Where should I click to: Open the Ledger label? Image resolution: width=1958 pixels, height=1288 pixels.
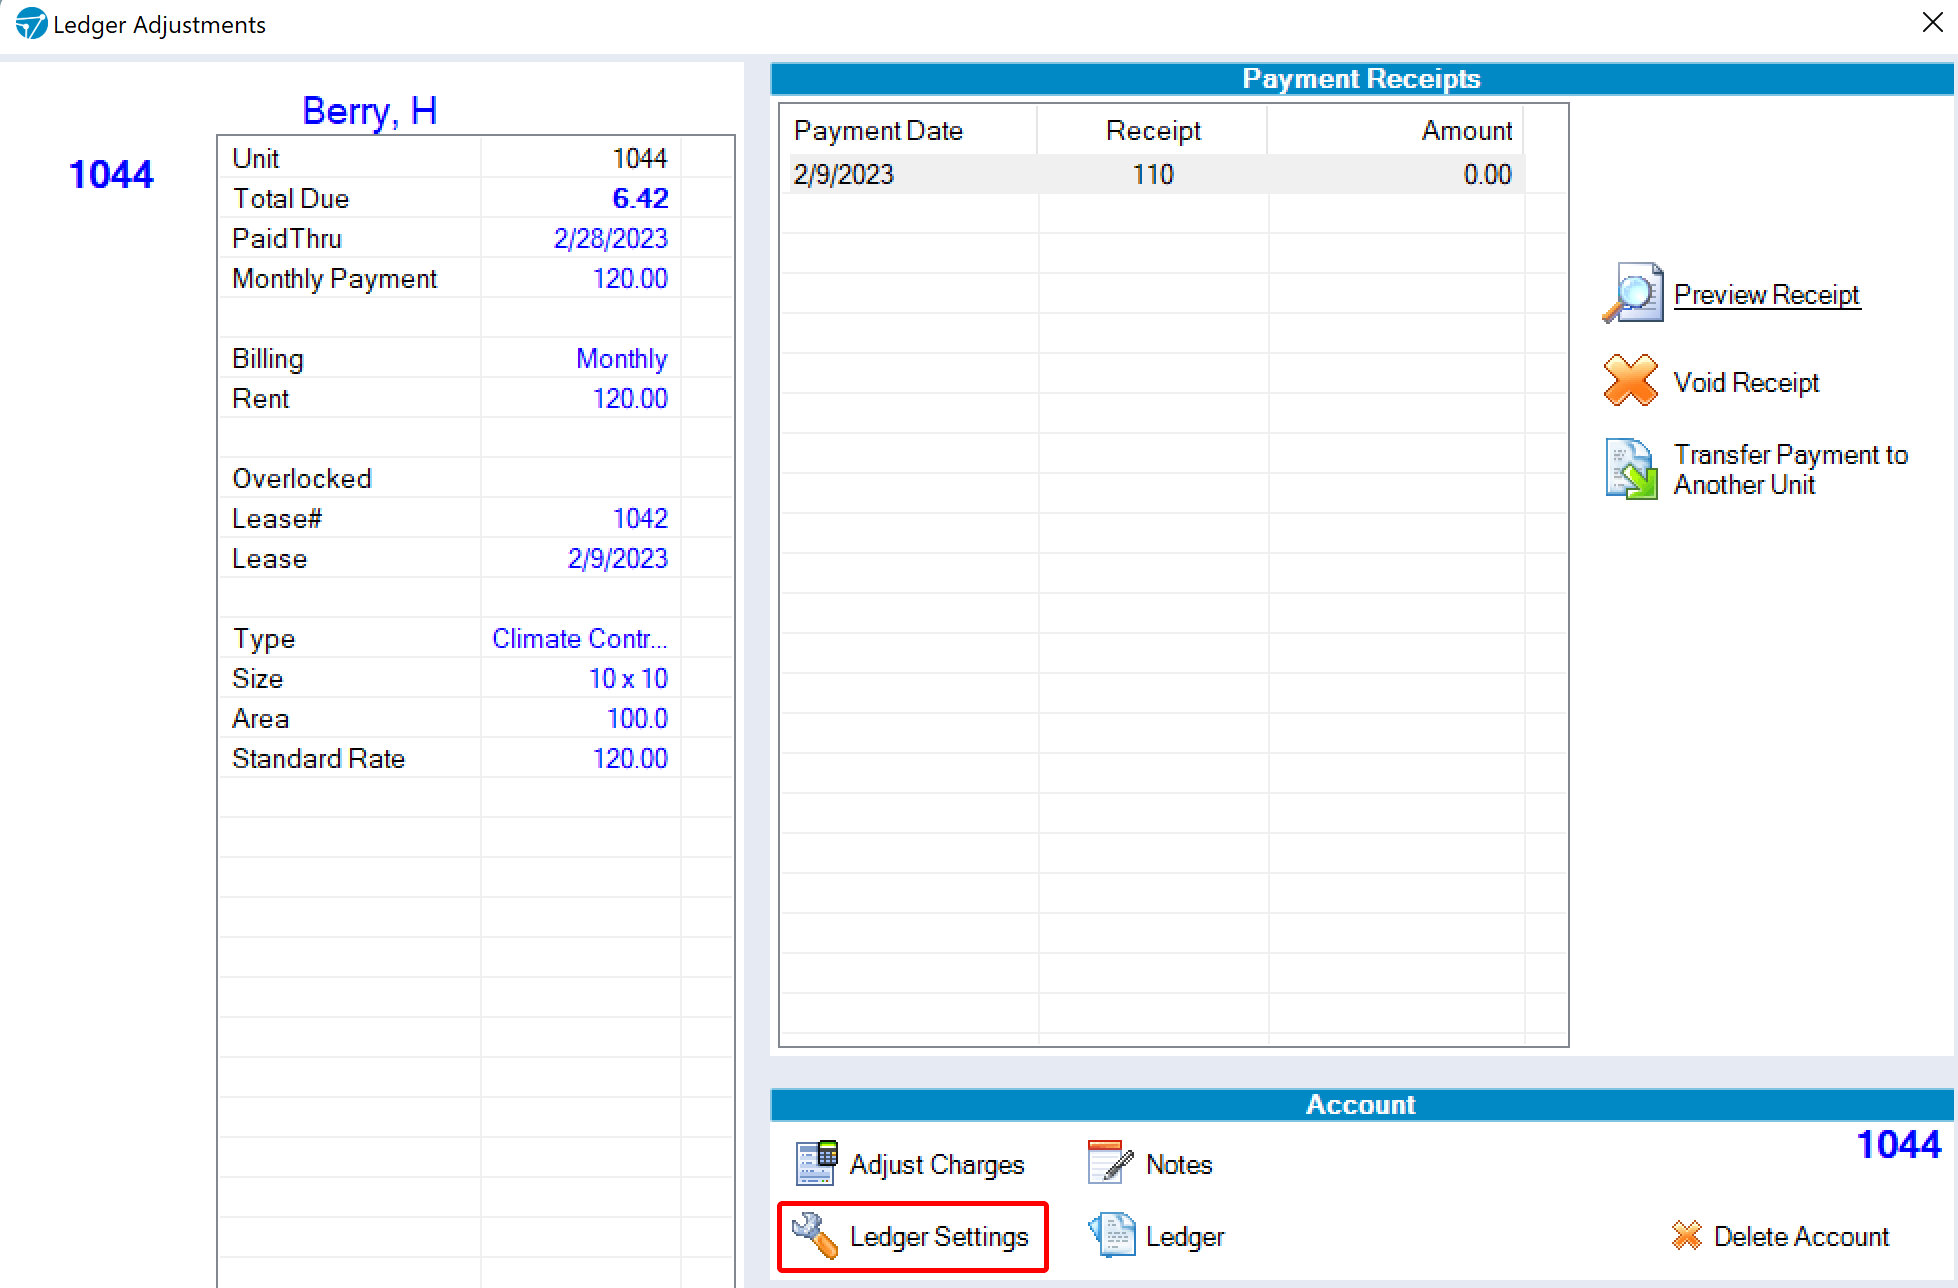(x=1185, y=1237)
